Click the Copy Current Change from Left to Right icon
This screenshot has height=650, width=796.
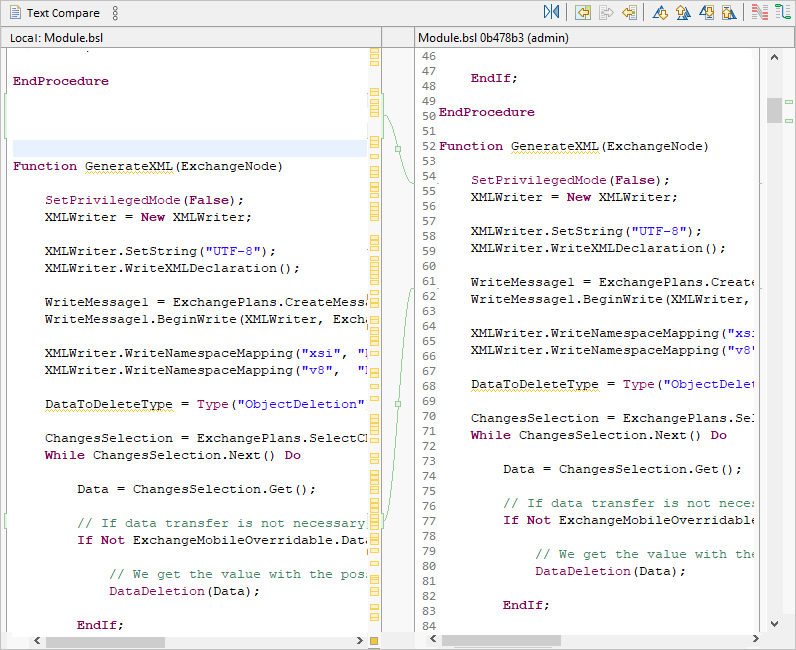point(606,13)
